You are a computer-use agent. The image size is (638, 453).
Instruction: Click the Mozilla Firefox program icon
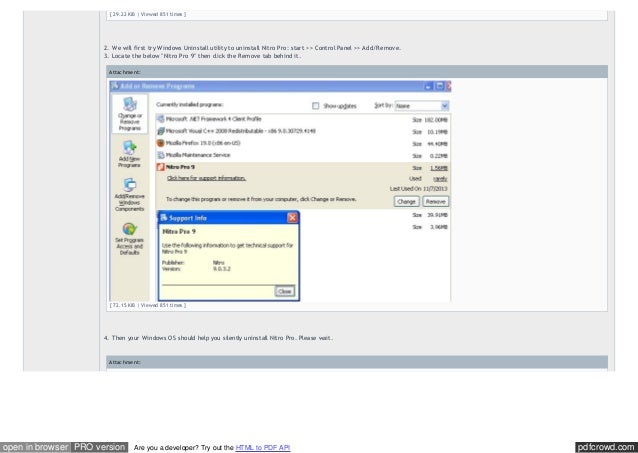pos(161,143)
